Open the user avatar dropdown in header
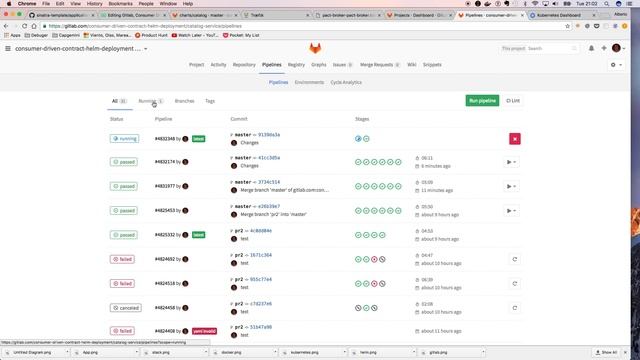Image resolution: width=640 pixels, height=360 pixels. [x=618, y=49]
